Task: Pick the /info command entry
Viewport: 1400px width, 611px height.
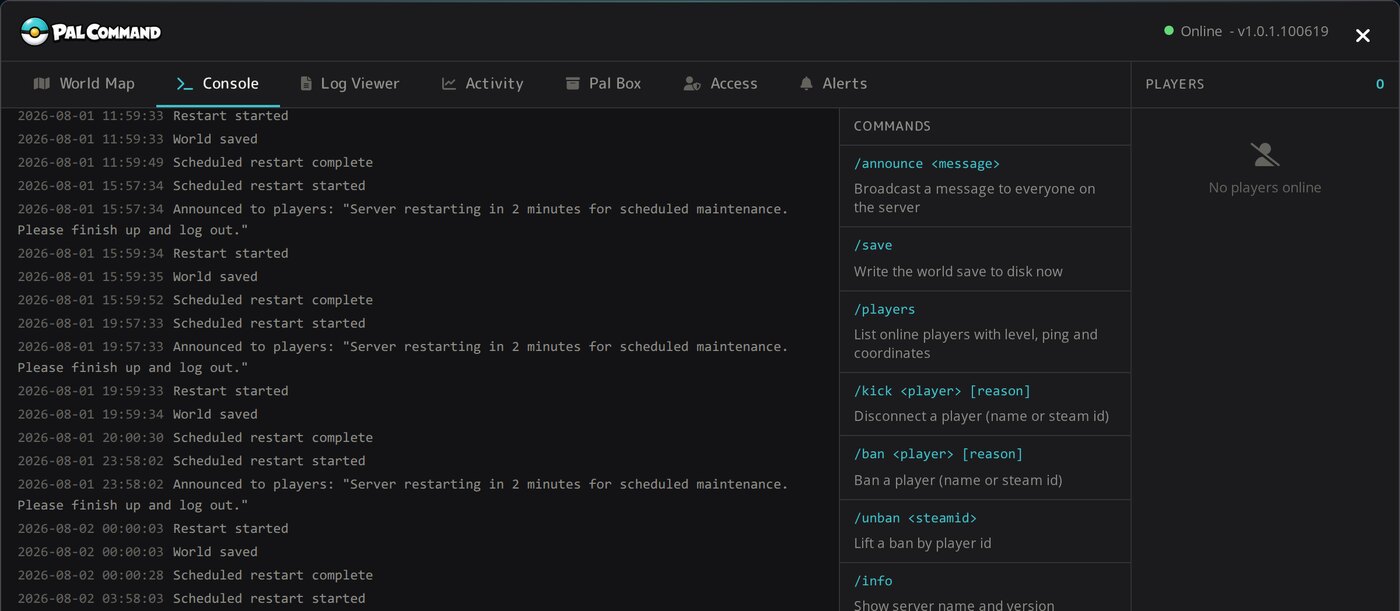Action: [x=985, y=587]
